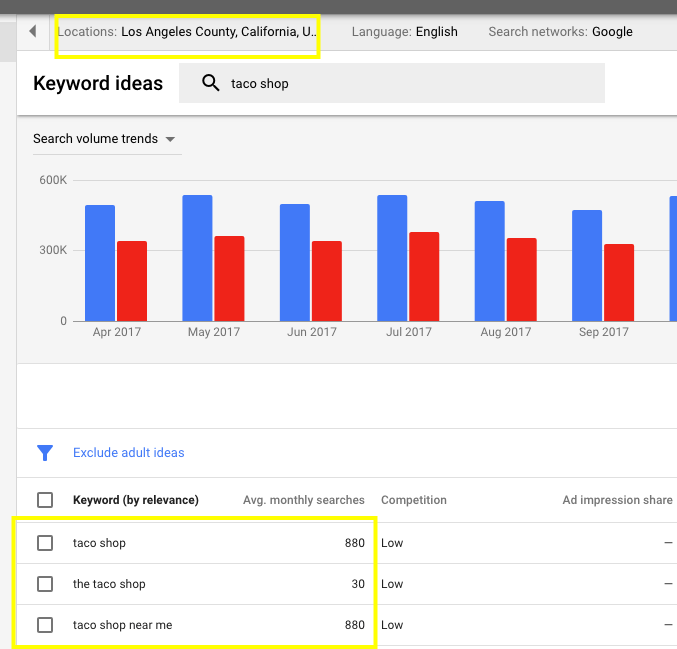Check the 'taco shop' keyword checkbox
The height and width of the screenshot is (649, 677).
[x=45, y=543]
